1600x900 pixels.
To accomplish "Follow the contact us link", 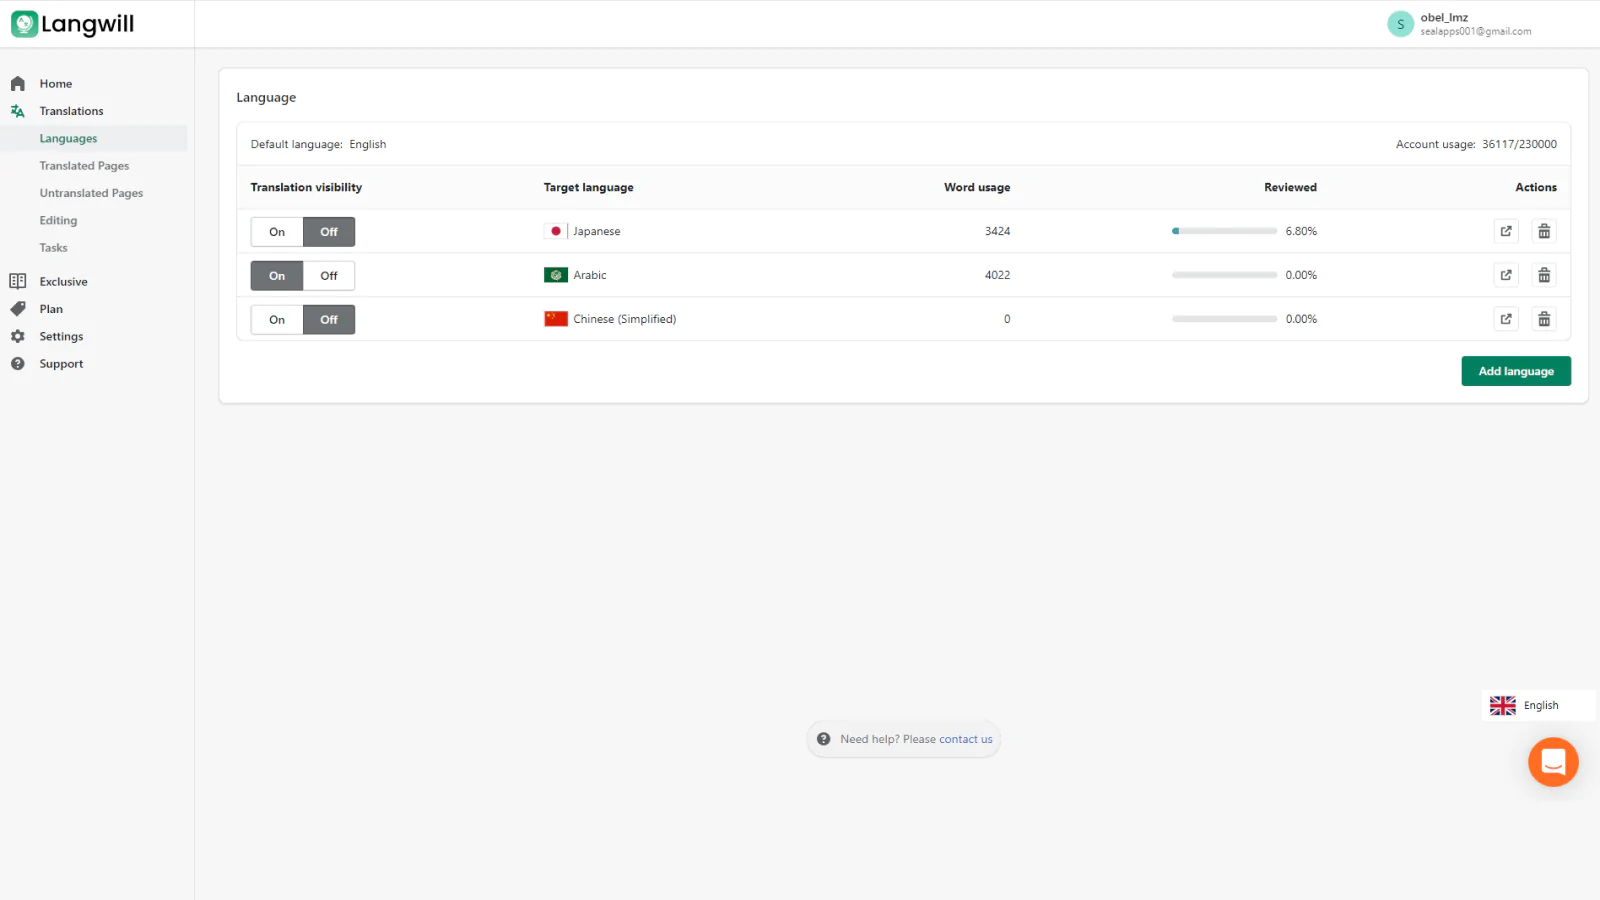I will click(965, 739).
